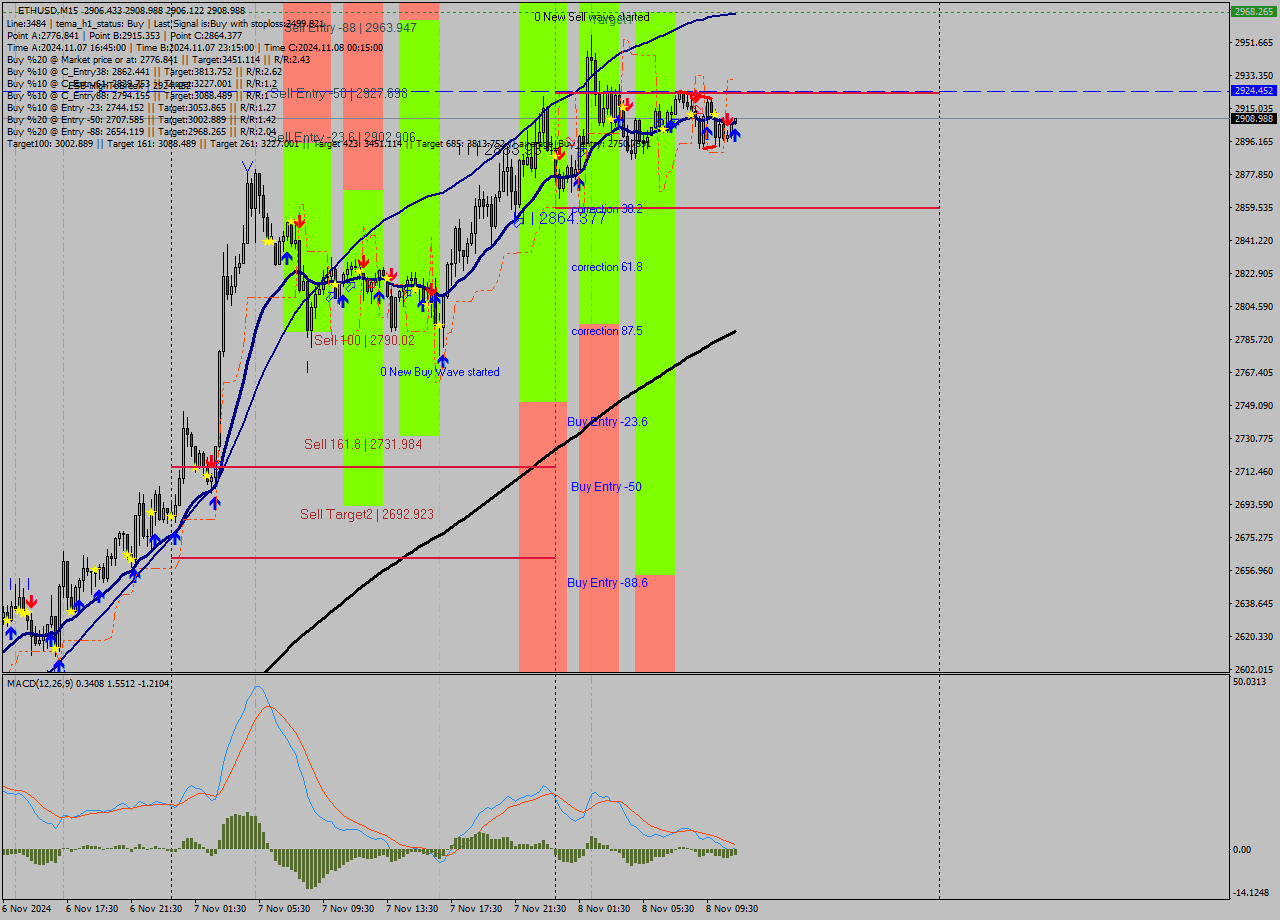Screen dimensions: 1280x920
Task: Click the 2859.535 price scale value
Action: tap(1254, 207)
